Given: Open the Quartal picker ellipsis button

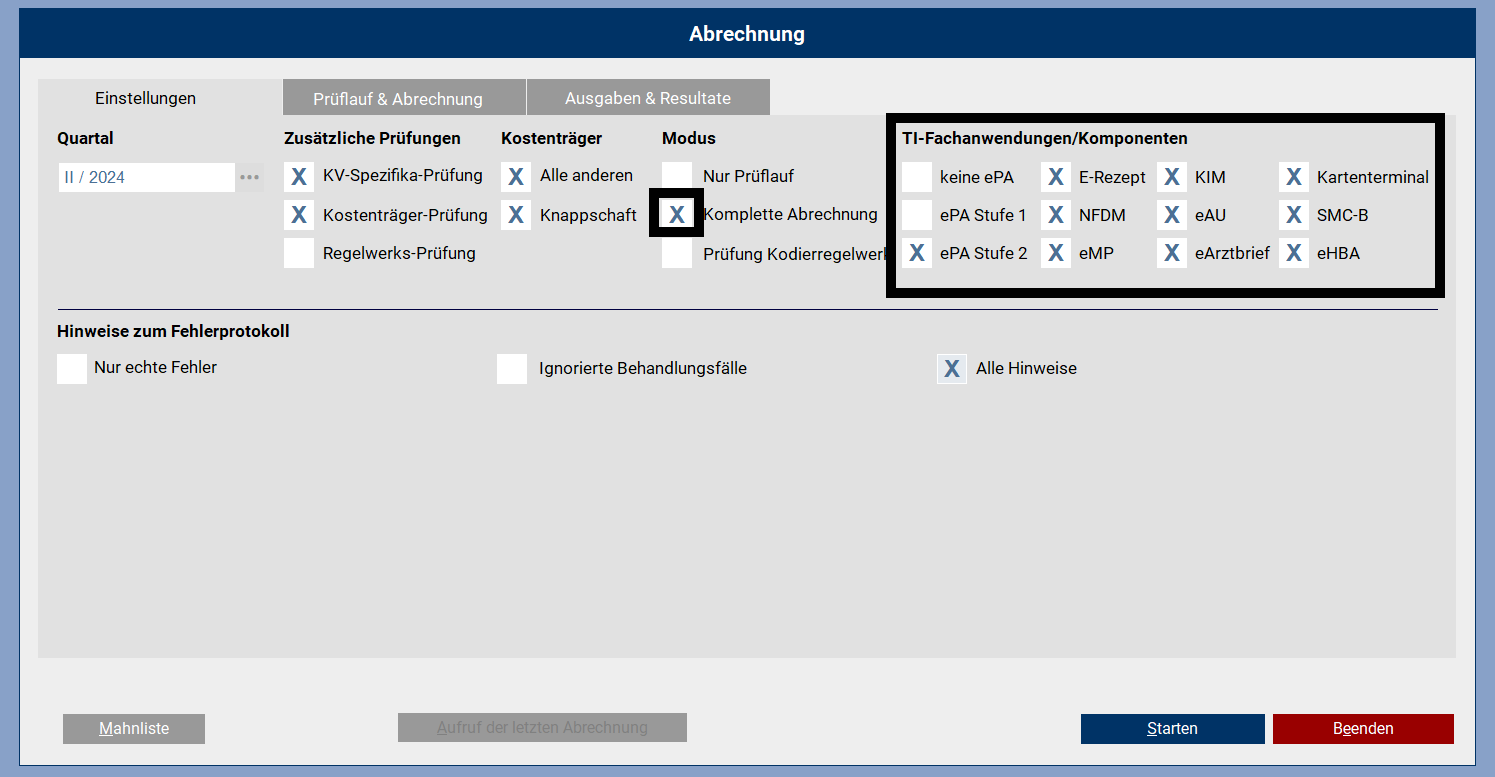Looking at the screenshot, I should [249, 177].
